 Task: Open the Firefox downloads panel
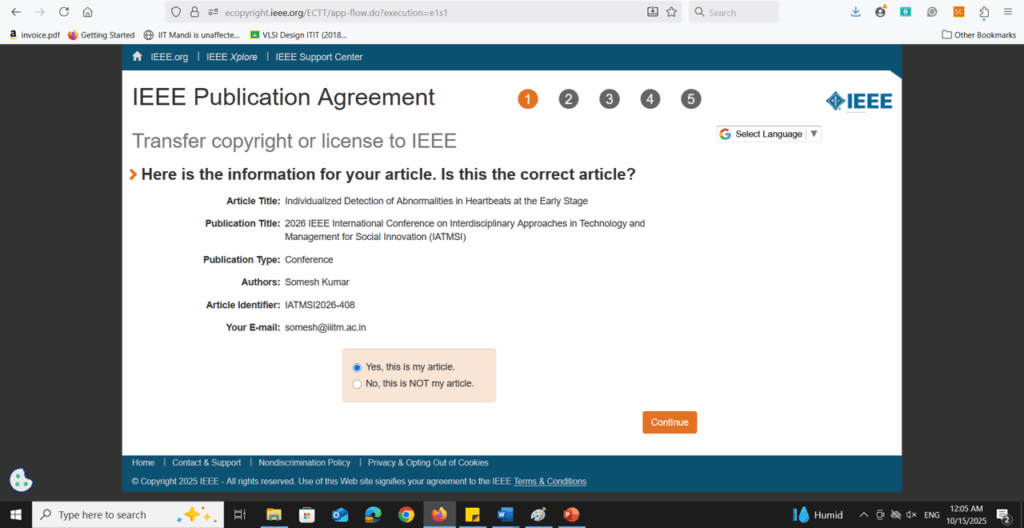855,12
